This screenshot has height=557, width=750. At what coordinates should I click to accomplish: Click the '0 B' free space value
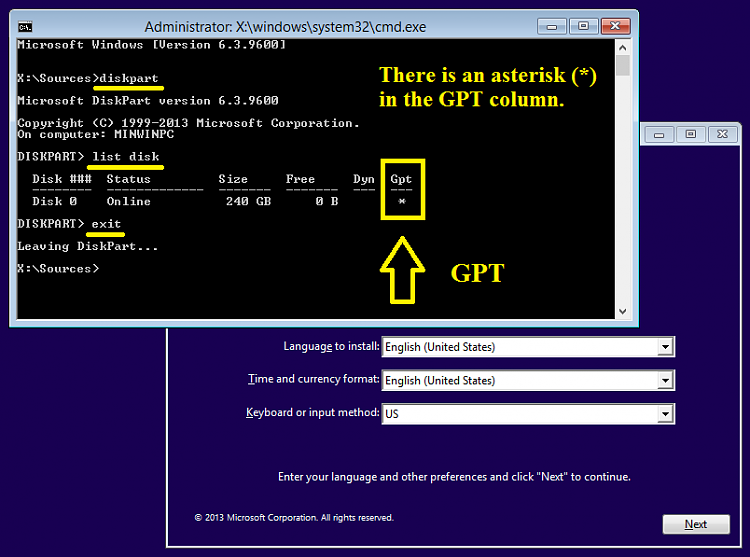pyautogui.click(x=327, y=201)
